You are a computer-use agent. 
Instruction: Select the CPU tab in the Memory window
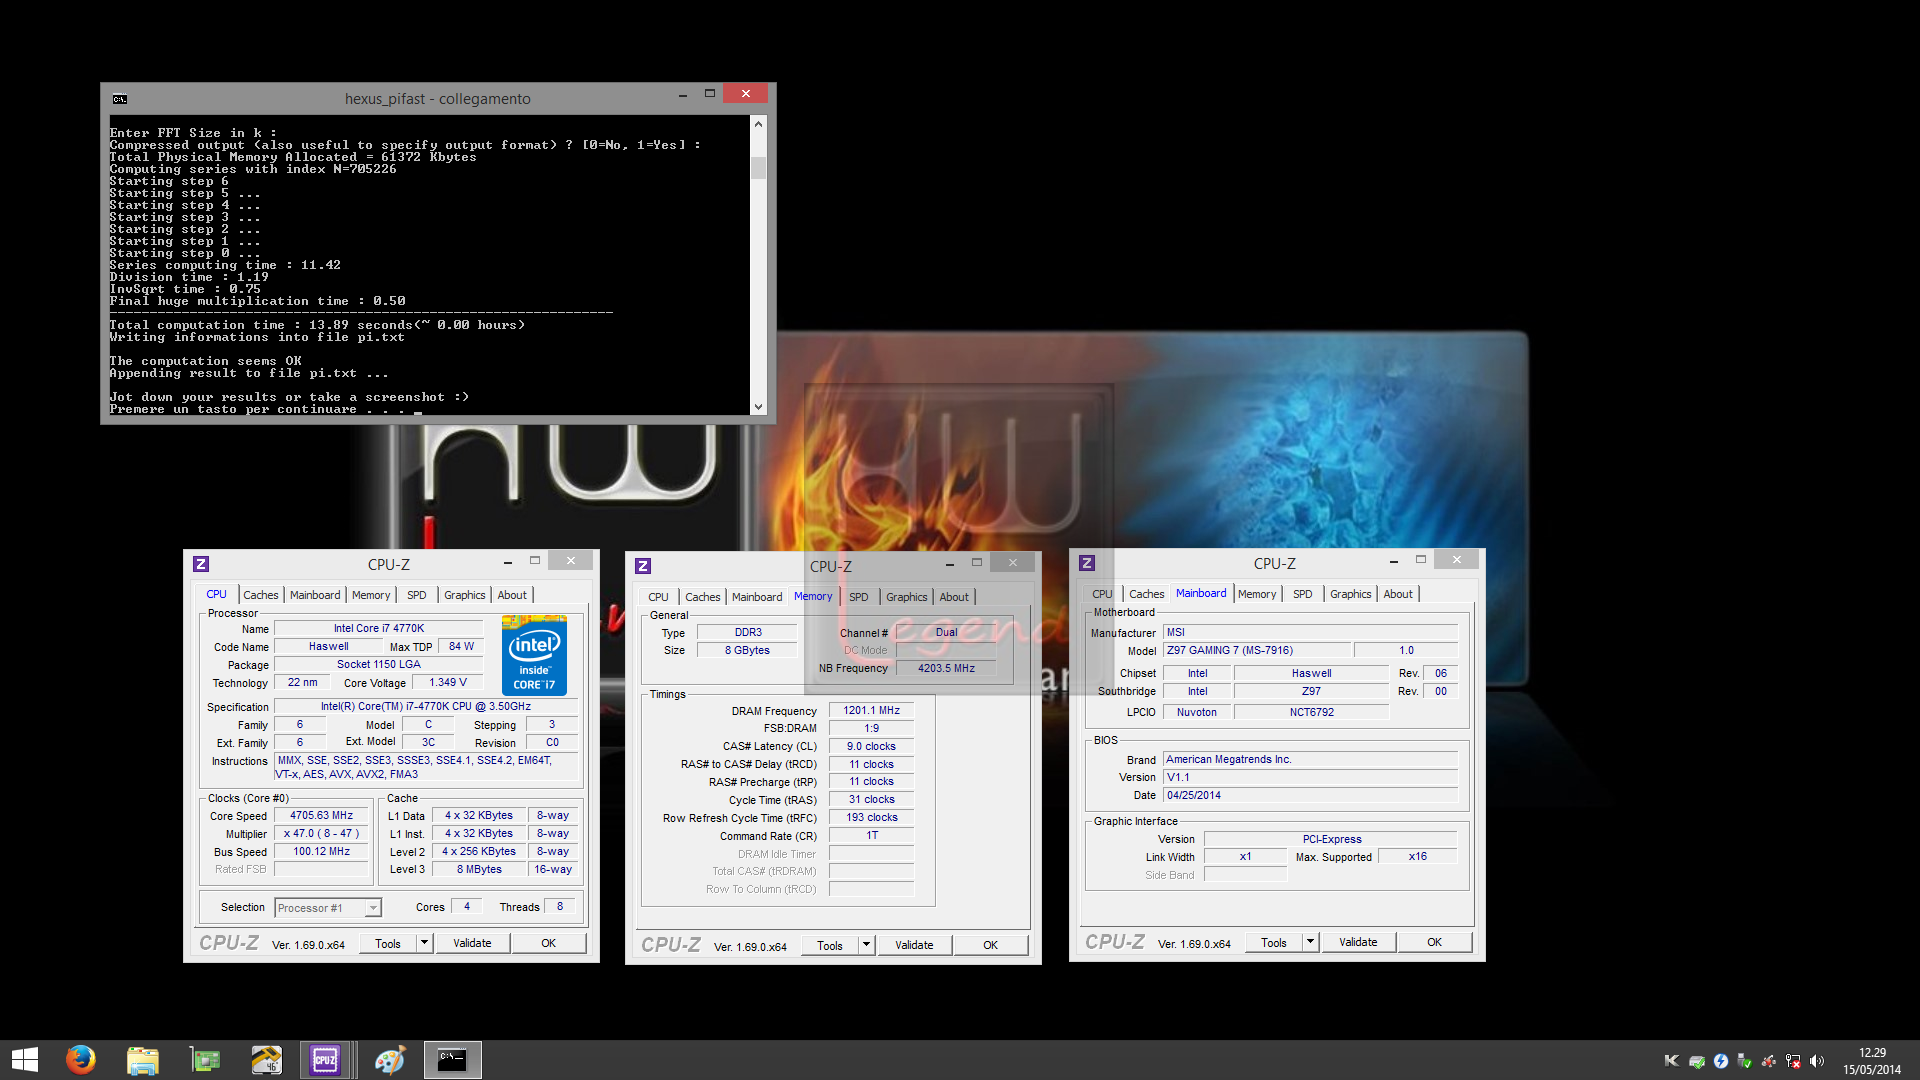pyautogui.click(x=658, y=597)
